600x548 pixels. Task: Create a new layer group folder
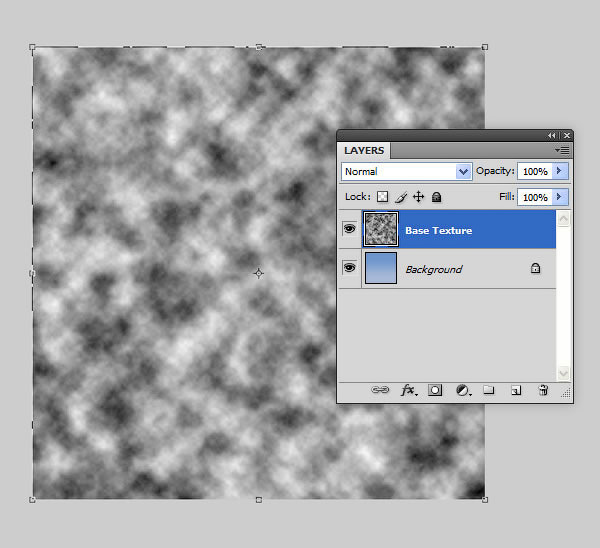pos(489,390)
